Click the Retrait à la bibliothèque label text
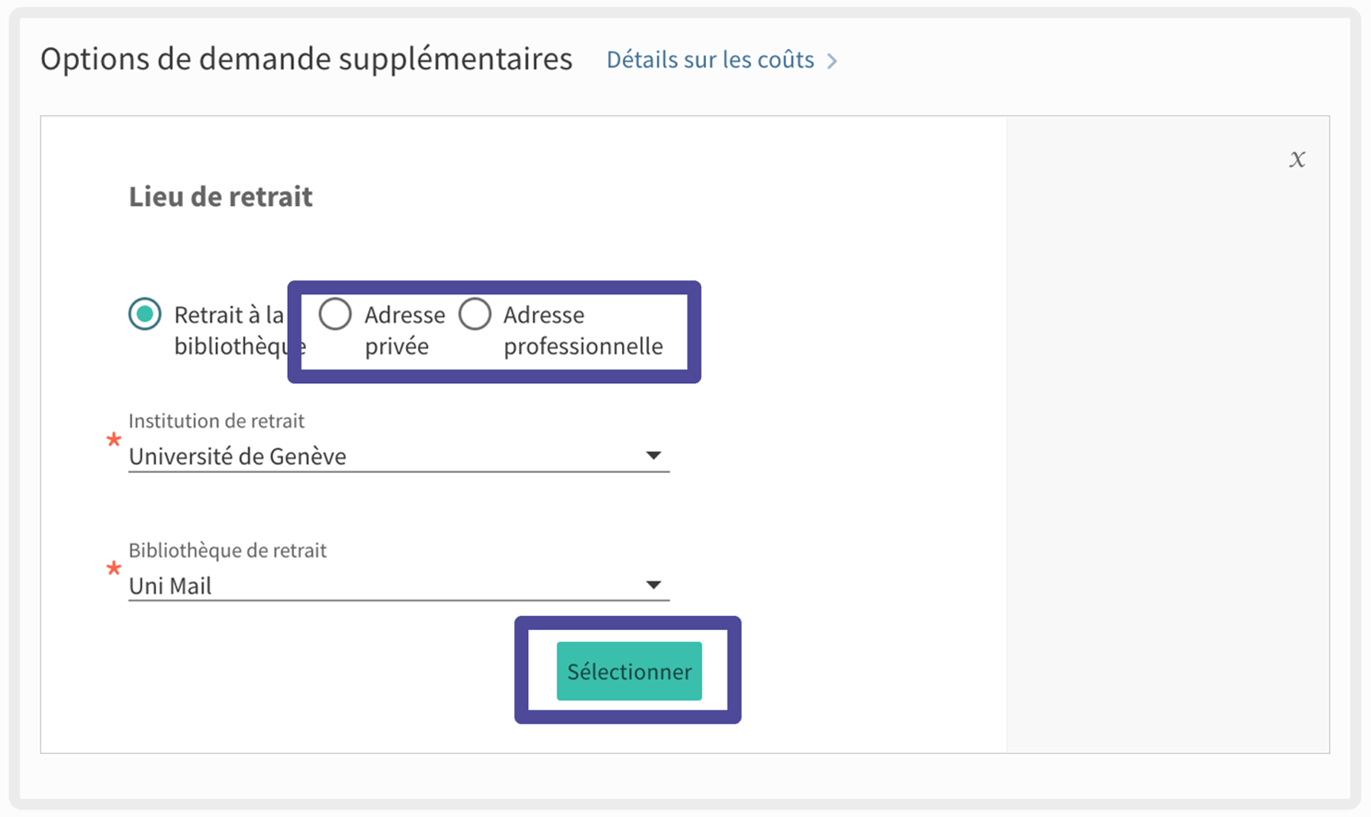This screenshot has height=817, width=1371. point(232,330)
